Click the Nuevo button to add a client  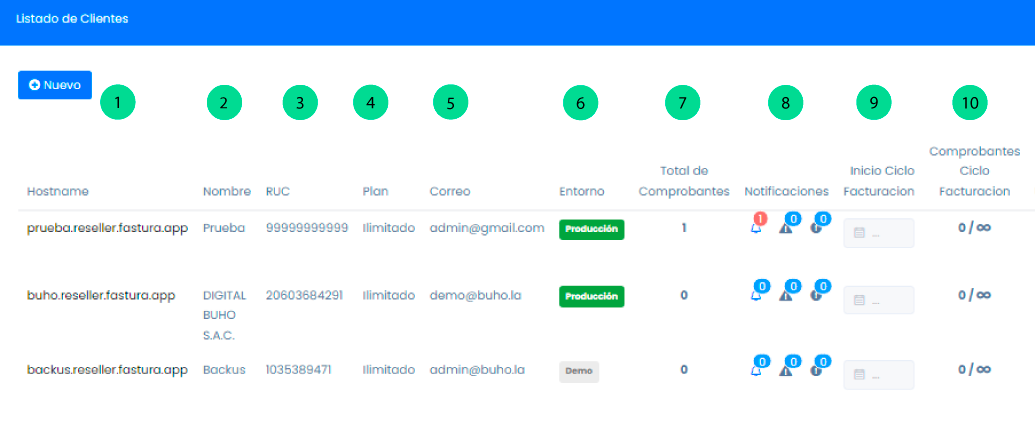[x=55, y=85]
